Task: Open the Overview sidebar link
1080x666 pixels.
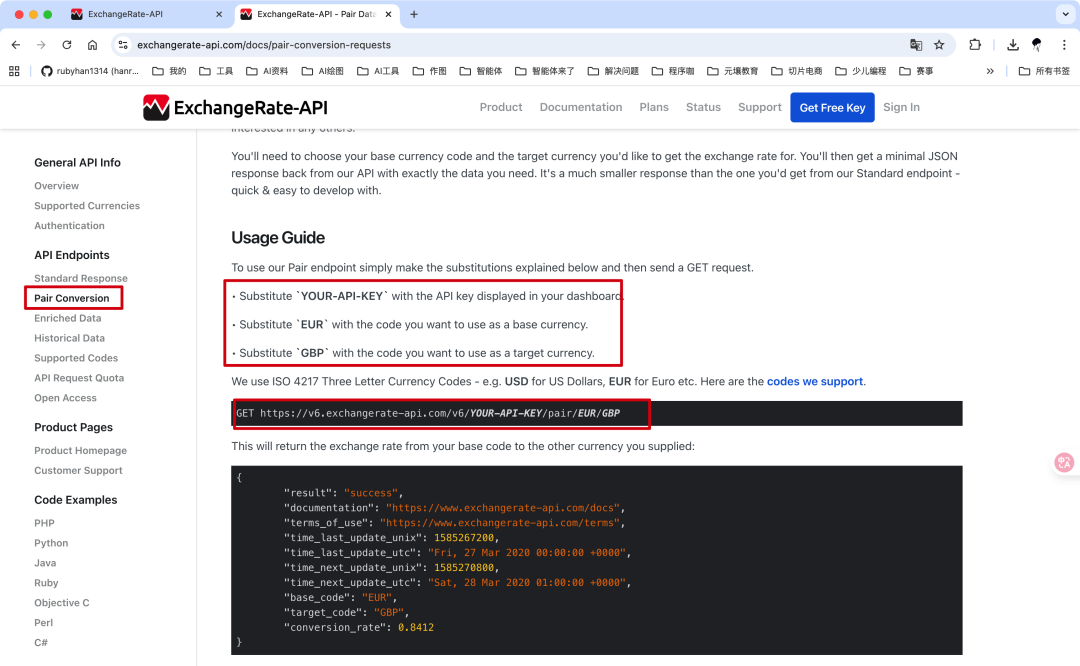Action: click(56, 186)
